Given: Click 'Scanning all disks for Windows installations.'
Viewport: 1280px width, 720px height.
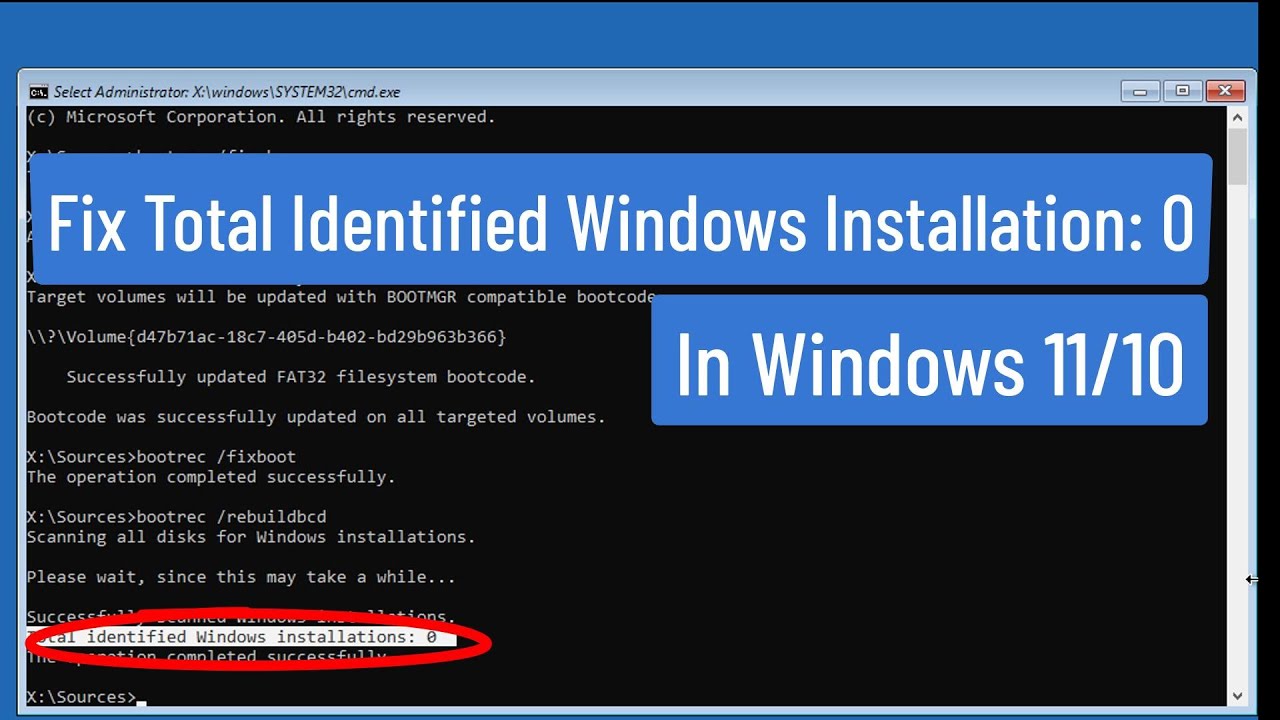Looking at the screenshot, I should coord(251,537).
